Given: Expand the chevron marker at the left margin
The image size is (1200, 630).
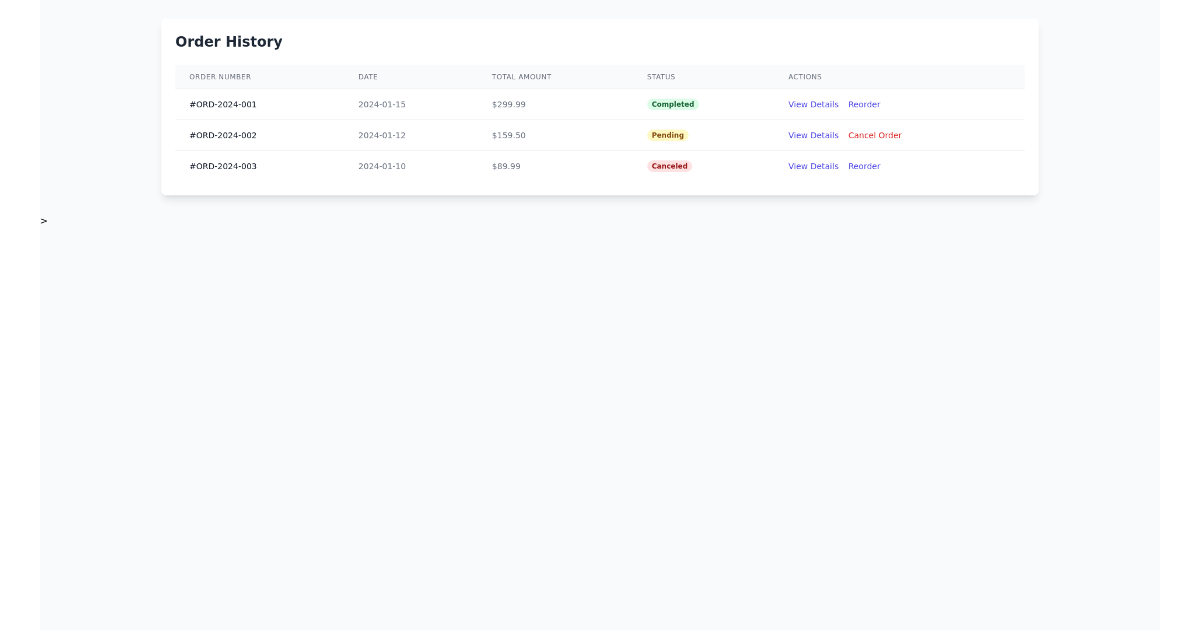Looking at the screenshot, I should pos(43,220).
